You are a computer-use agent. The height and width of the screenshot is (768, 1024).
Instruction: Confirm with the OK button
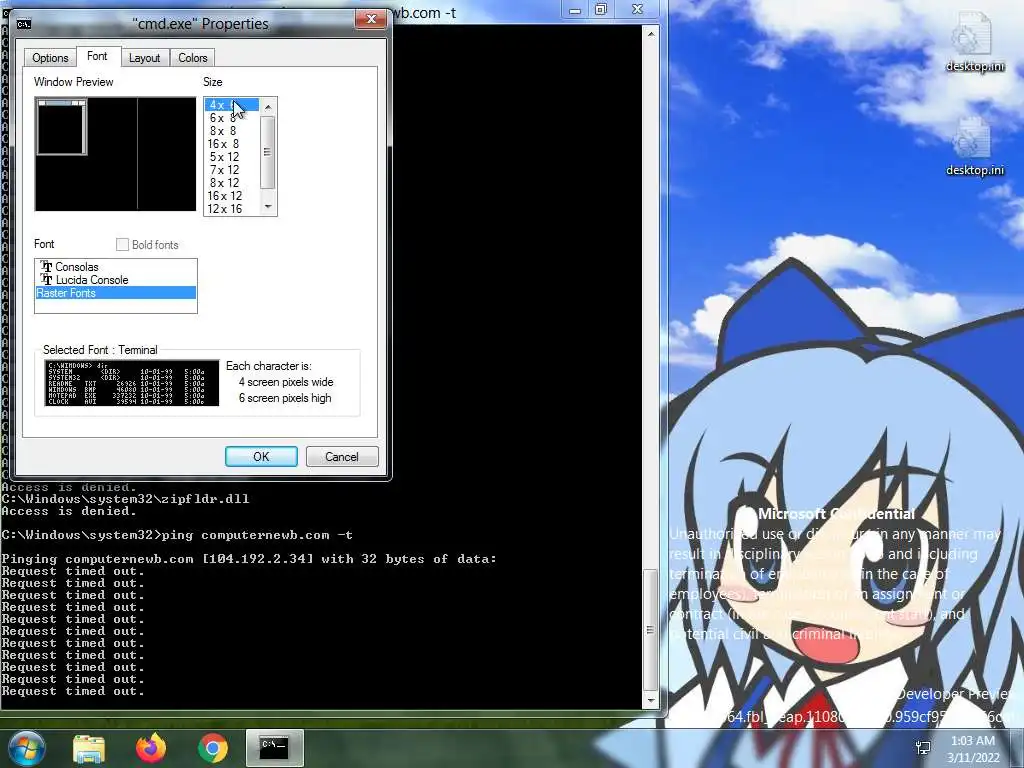(x=261, y=456)
